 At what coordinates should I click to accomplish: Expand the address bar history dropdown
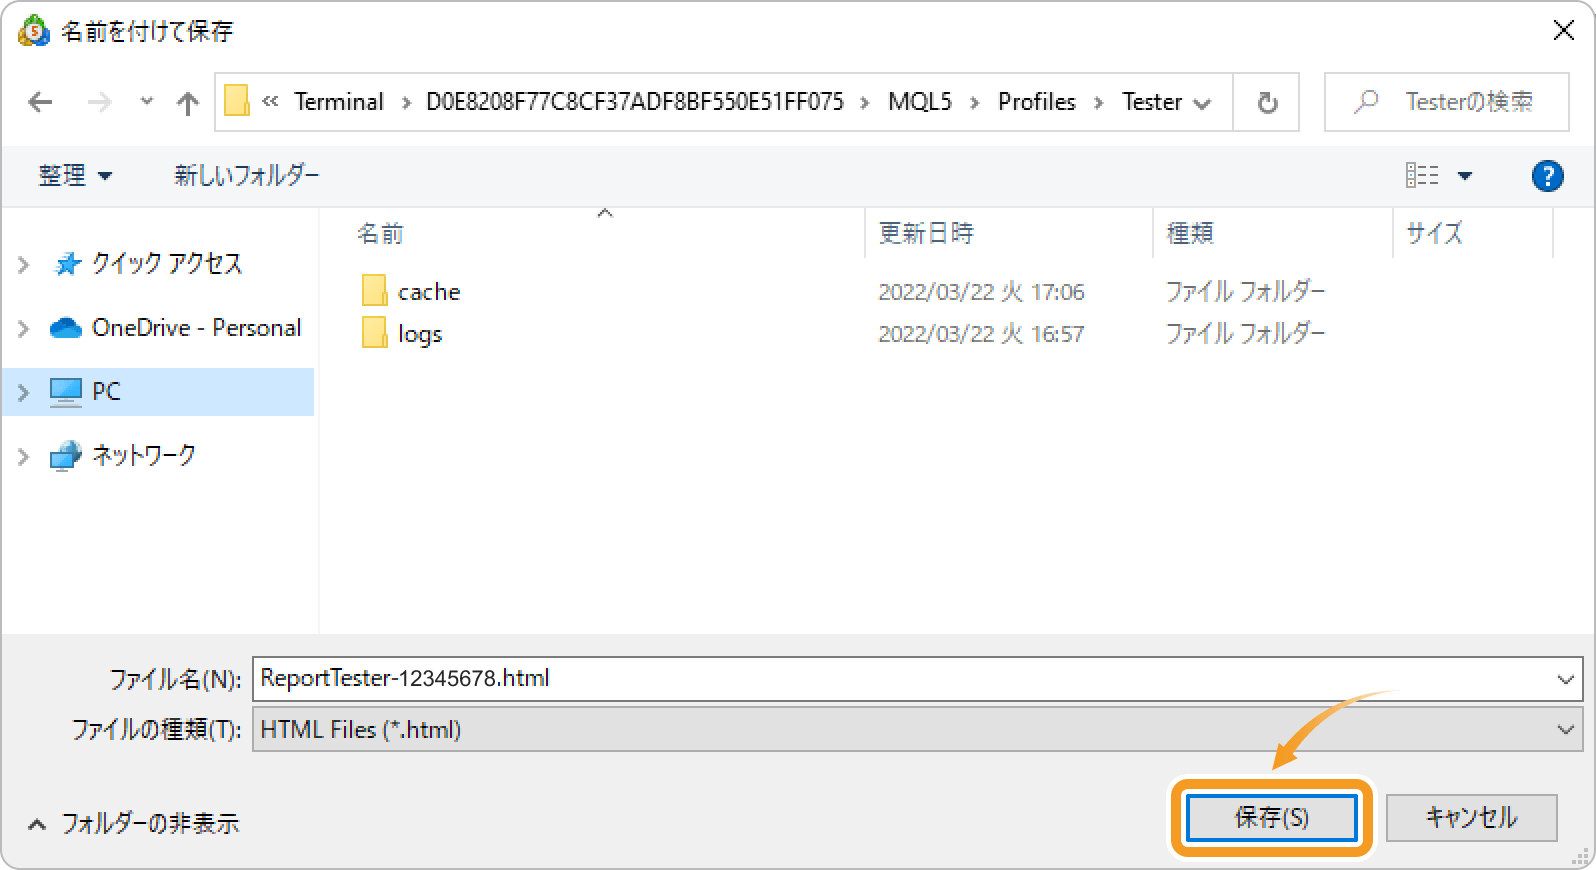(1203, 103)
